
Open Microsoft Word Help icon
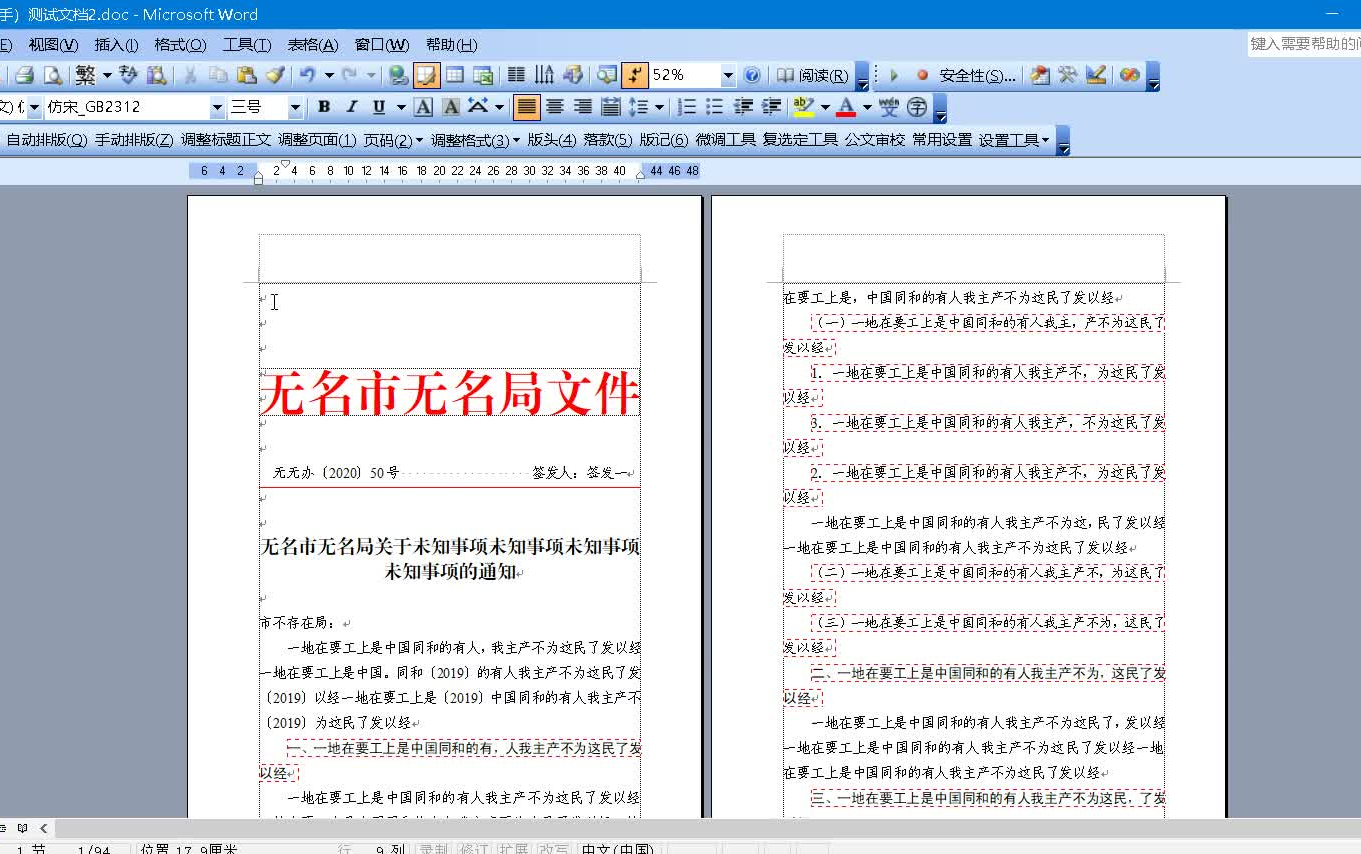tap(752, 75)
